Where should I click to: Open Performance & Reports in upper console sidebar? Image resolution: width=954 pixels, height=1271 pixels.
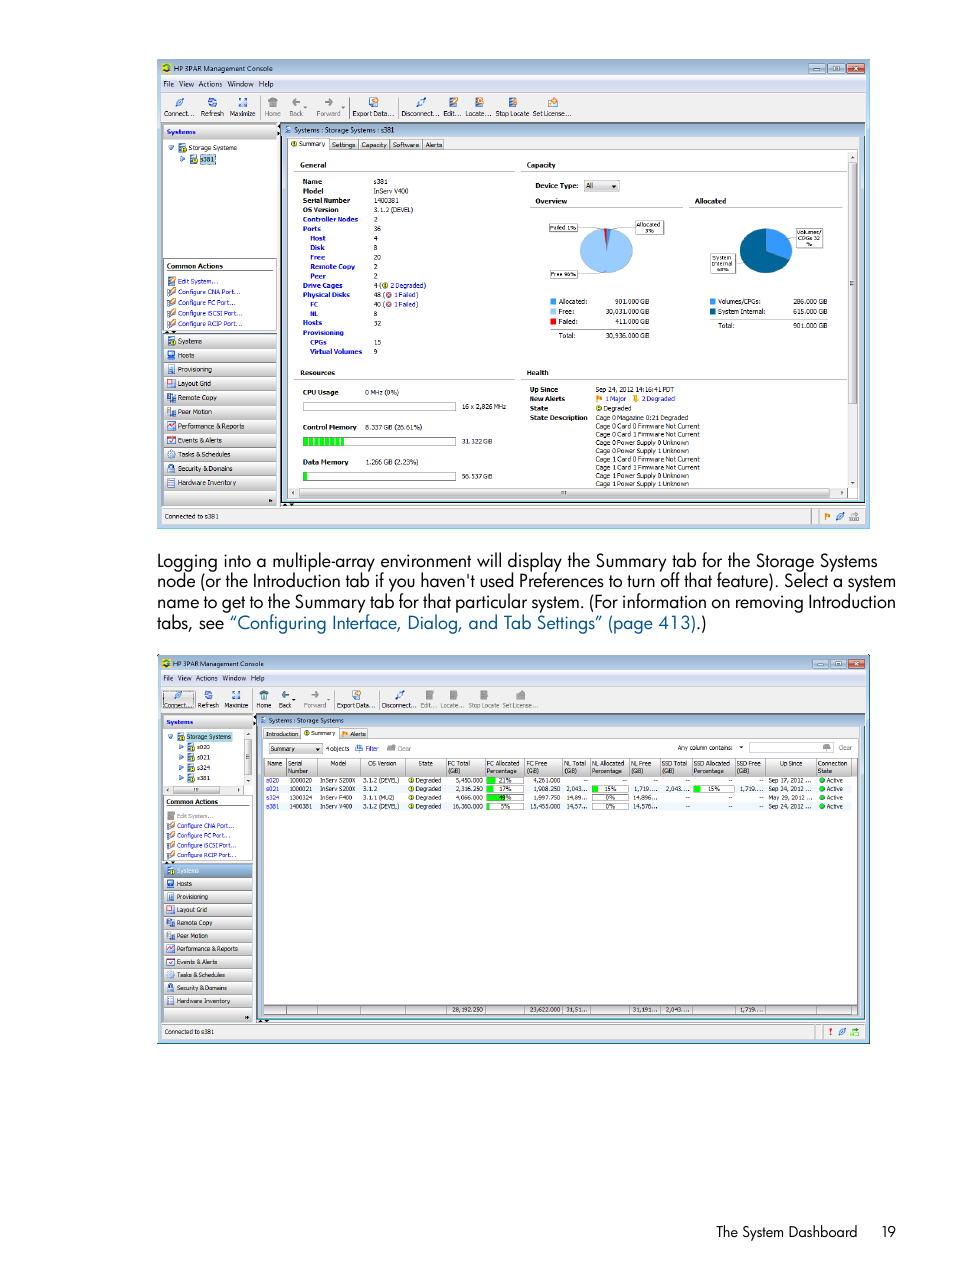[220, 426]
